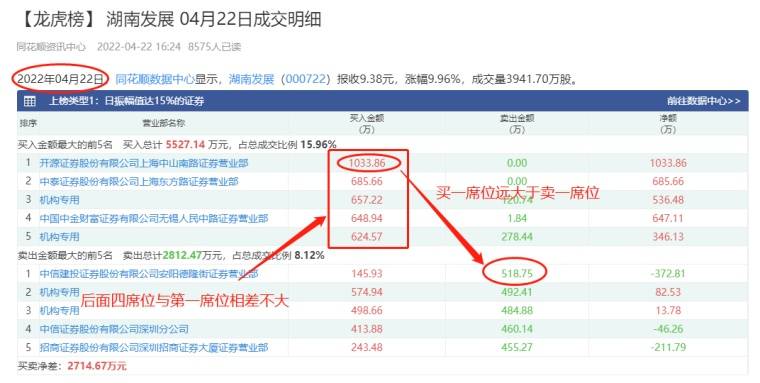This screenshot has width=760, height=383.
Task: Open the 湖南发展 stock link in summary line
Action: point(252,79)
